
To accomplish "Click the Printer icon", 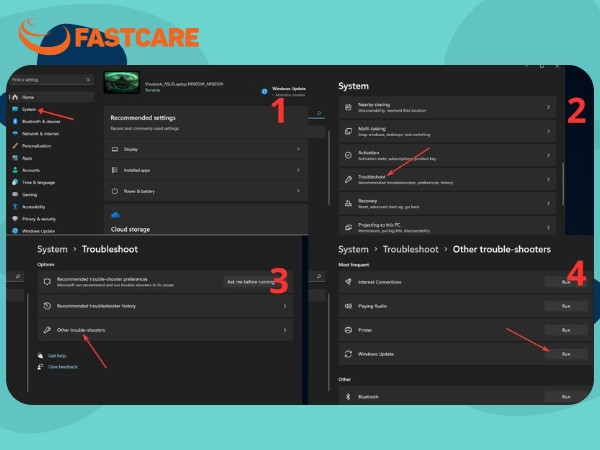I will (348, 330).
